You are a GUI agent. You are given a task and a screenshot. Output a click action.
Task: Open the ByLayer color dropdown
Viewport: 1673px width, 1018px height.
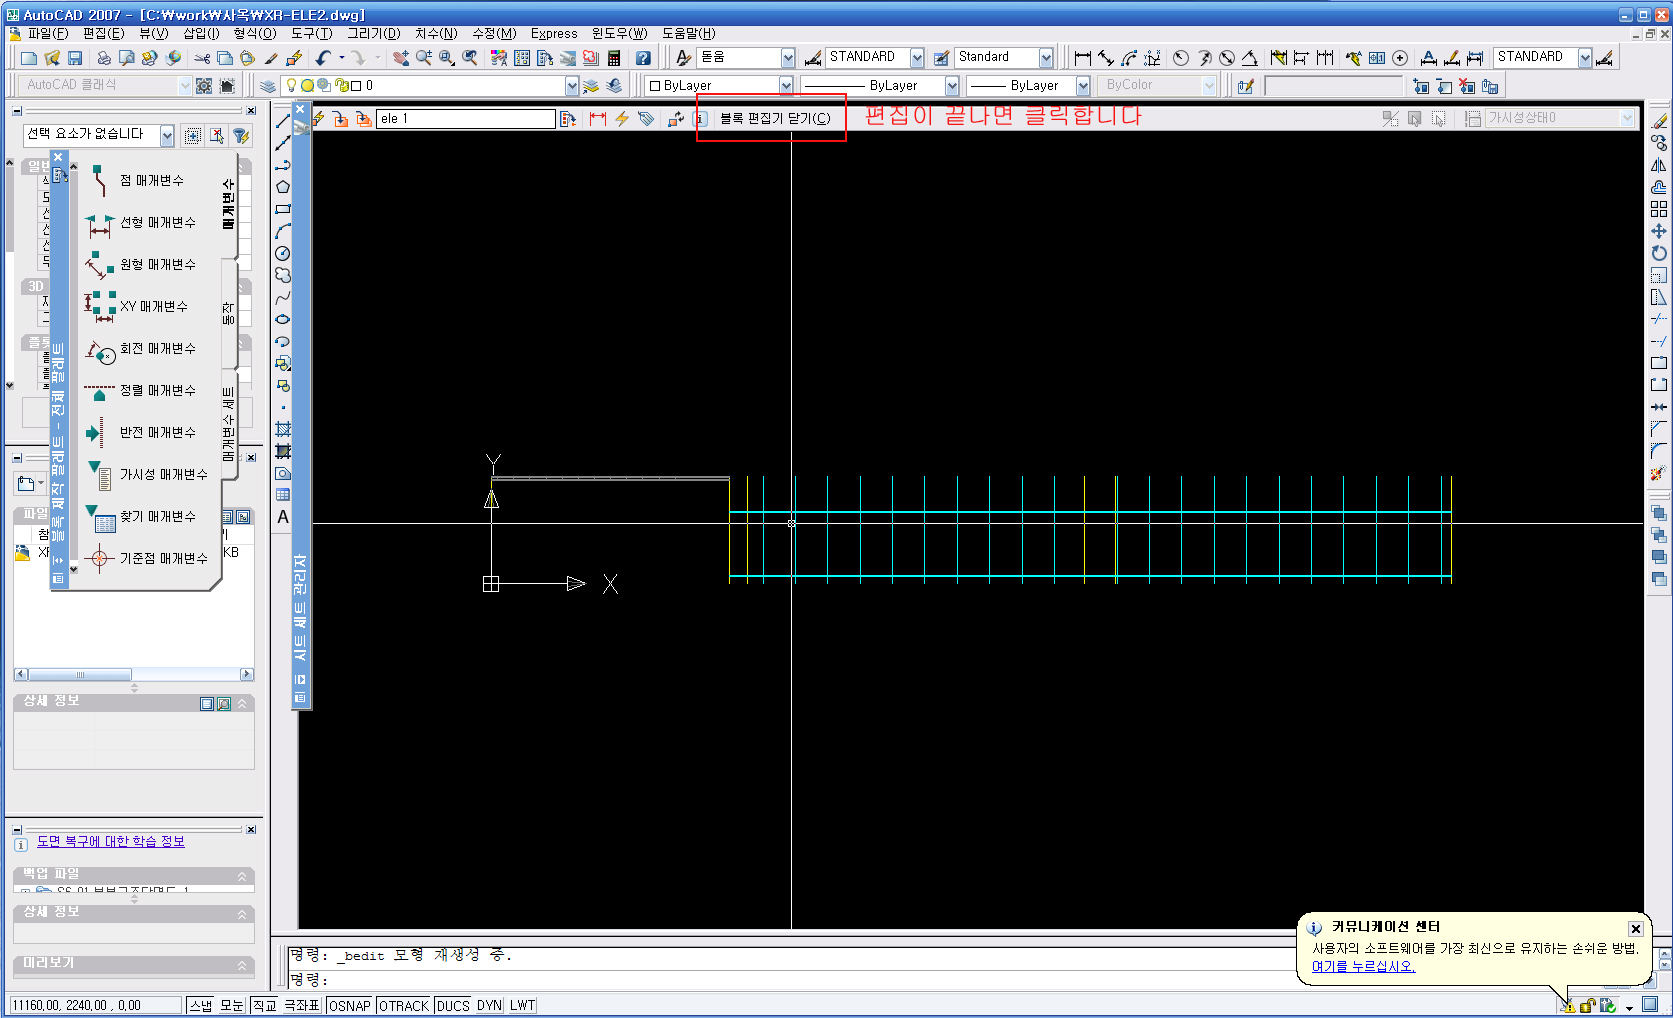click(x=786, y=86)
